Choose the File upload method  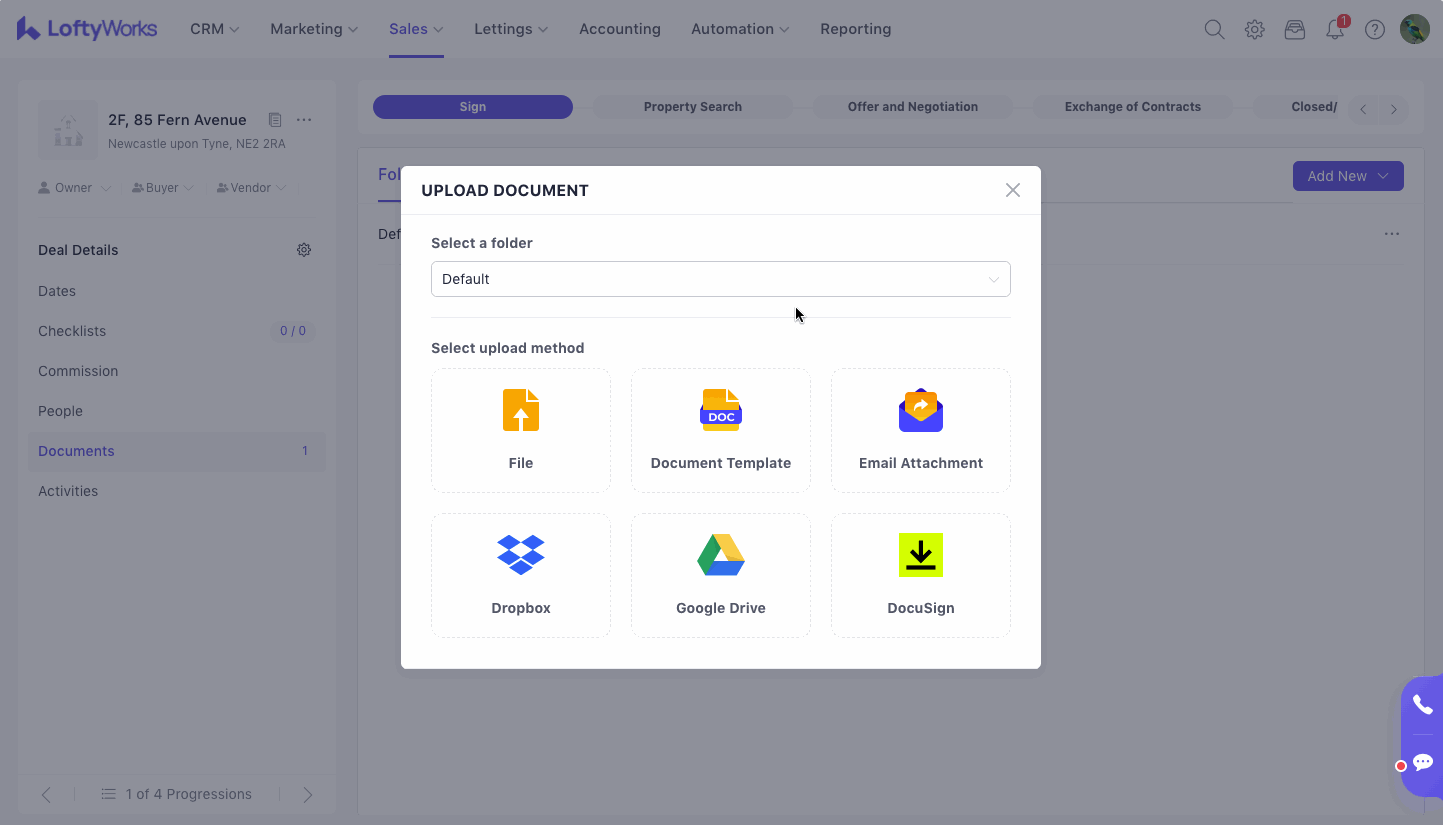tap(520, 430)
